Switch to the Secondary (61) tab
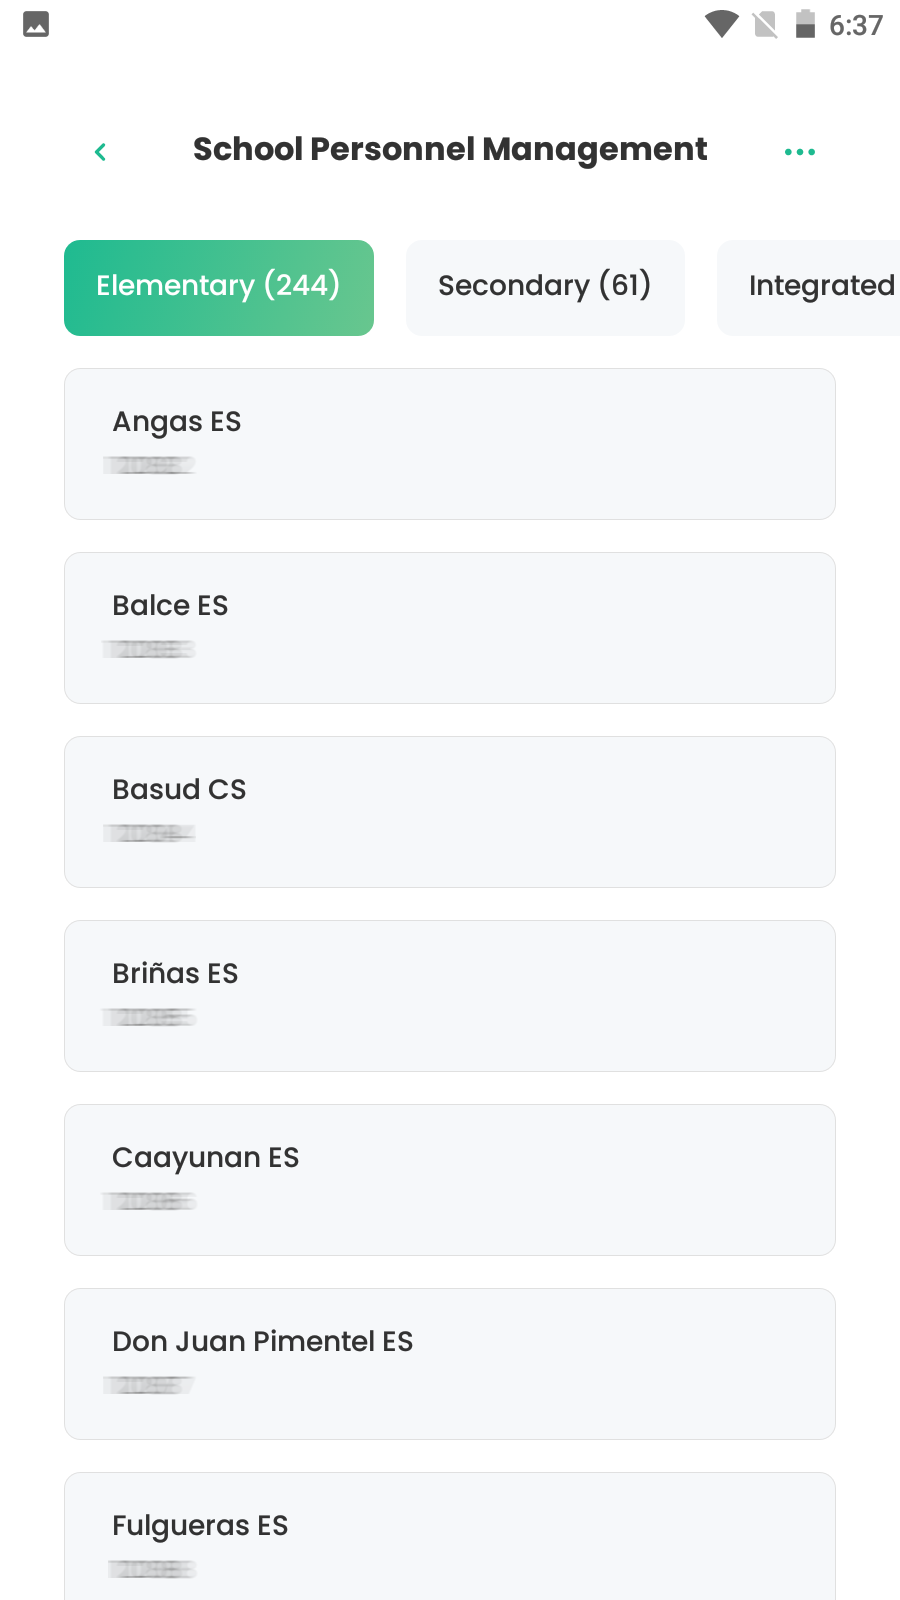The width and height of the screenshot is (900, 1600). coord(545,287)
